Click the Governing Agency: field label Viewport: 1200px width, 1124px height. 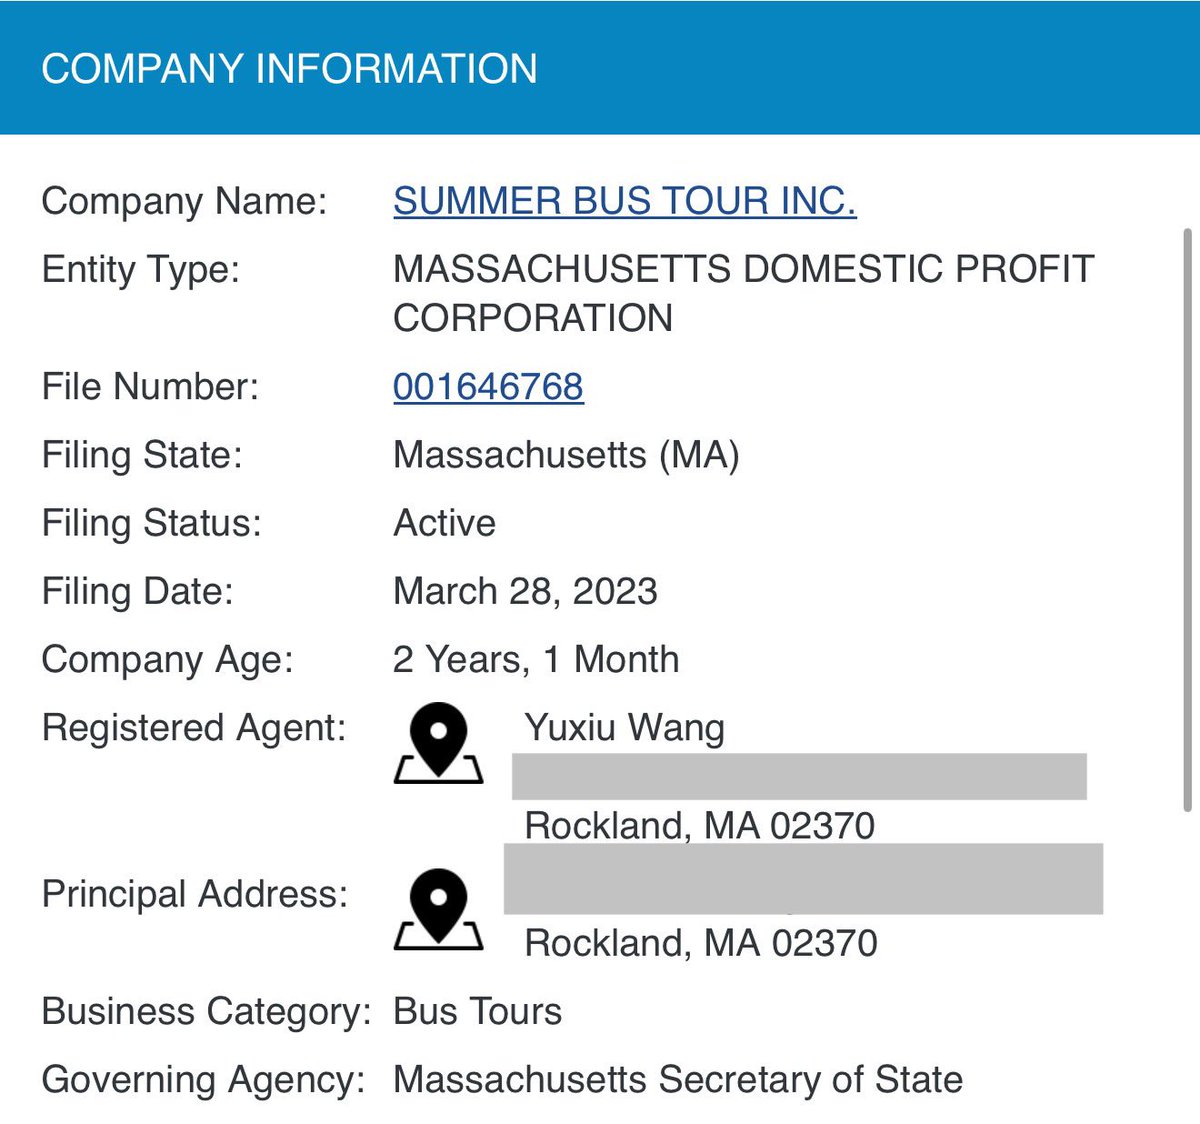tap(203, 1080)
